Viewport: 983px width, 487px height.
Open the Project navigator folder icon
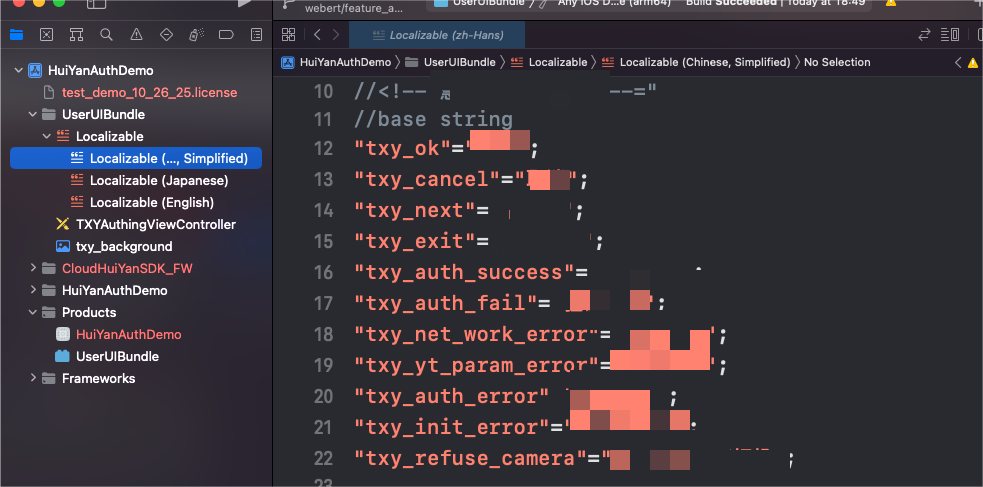pos(16,35)
